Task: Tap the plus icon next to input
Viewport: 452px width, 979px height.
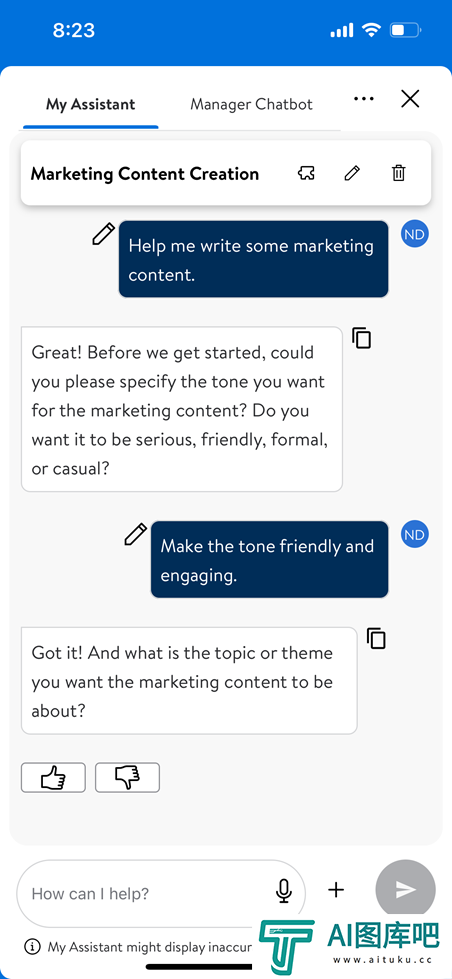Action: (x=336, y=890)
